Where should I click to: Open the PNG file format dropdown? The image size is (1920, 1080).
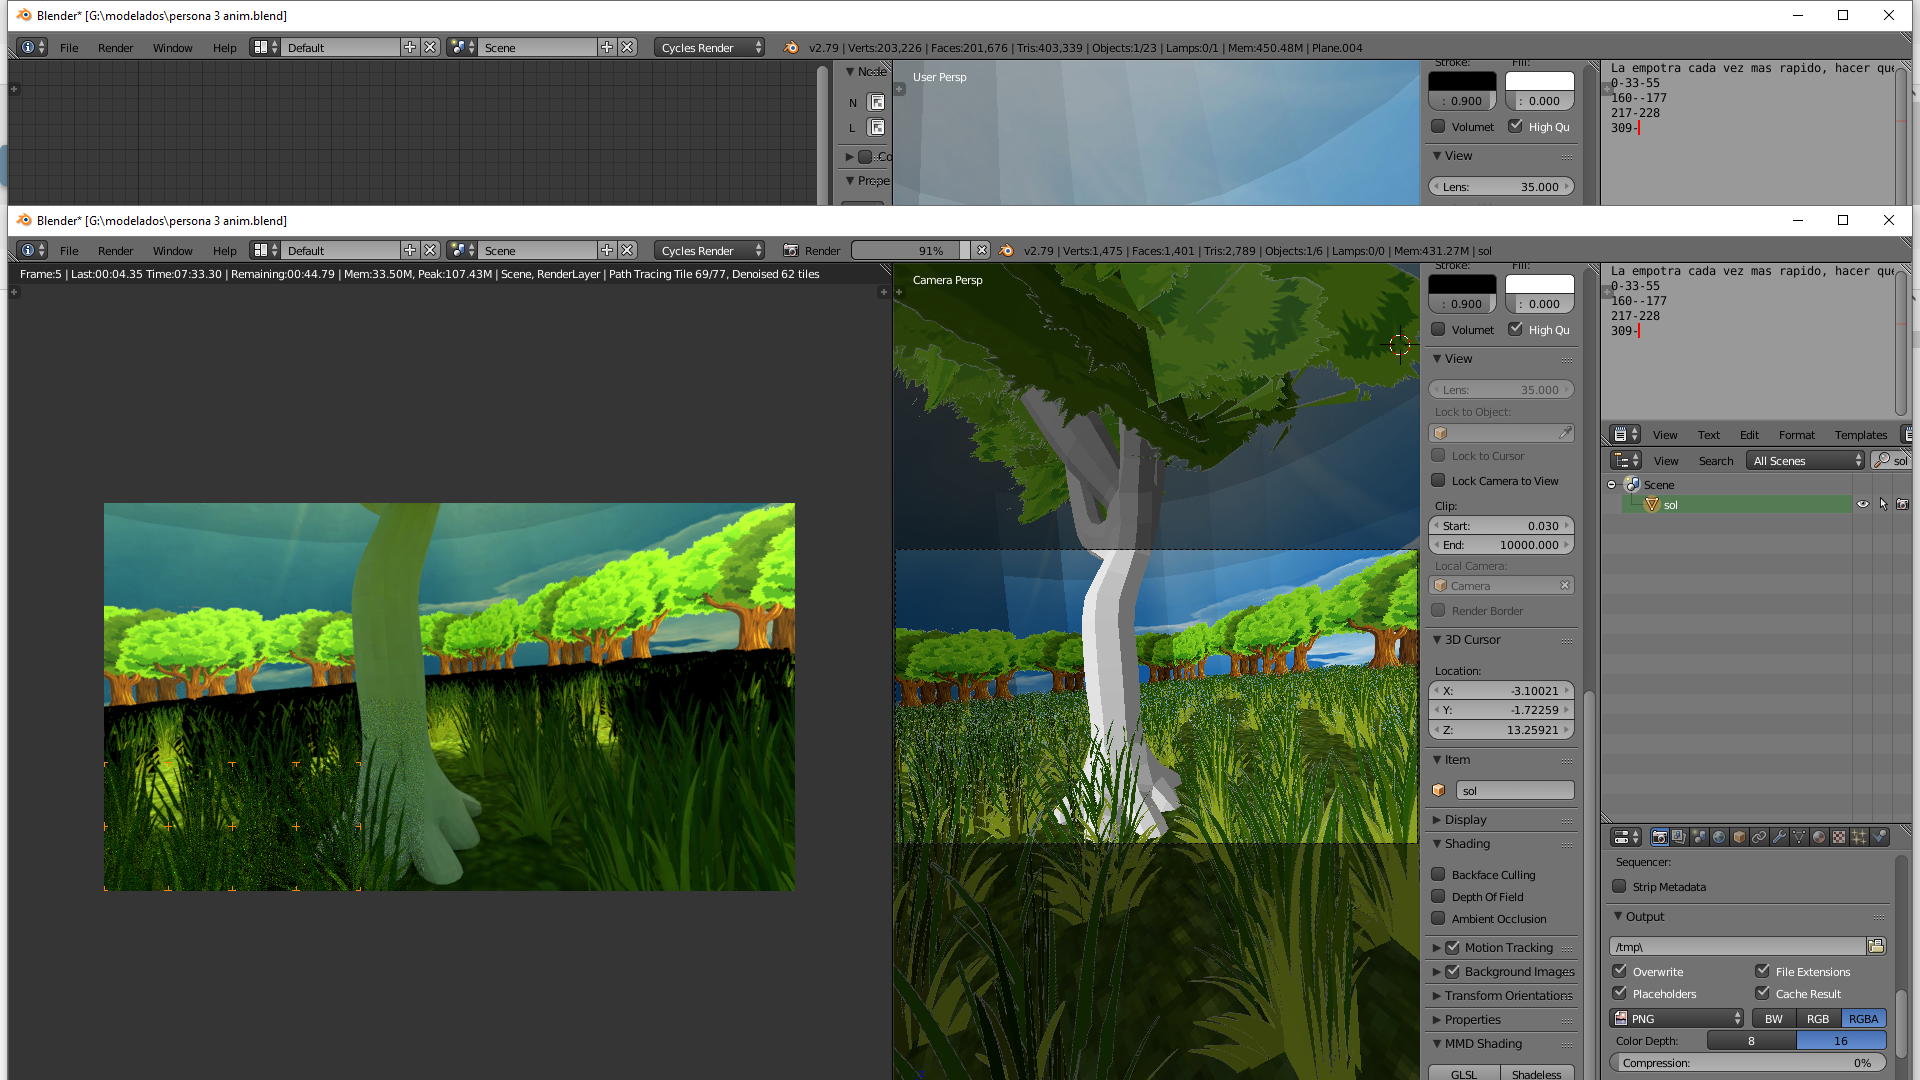coord(1677,1019)
